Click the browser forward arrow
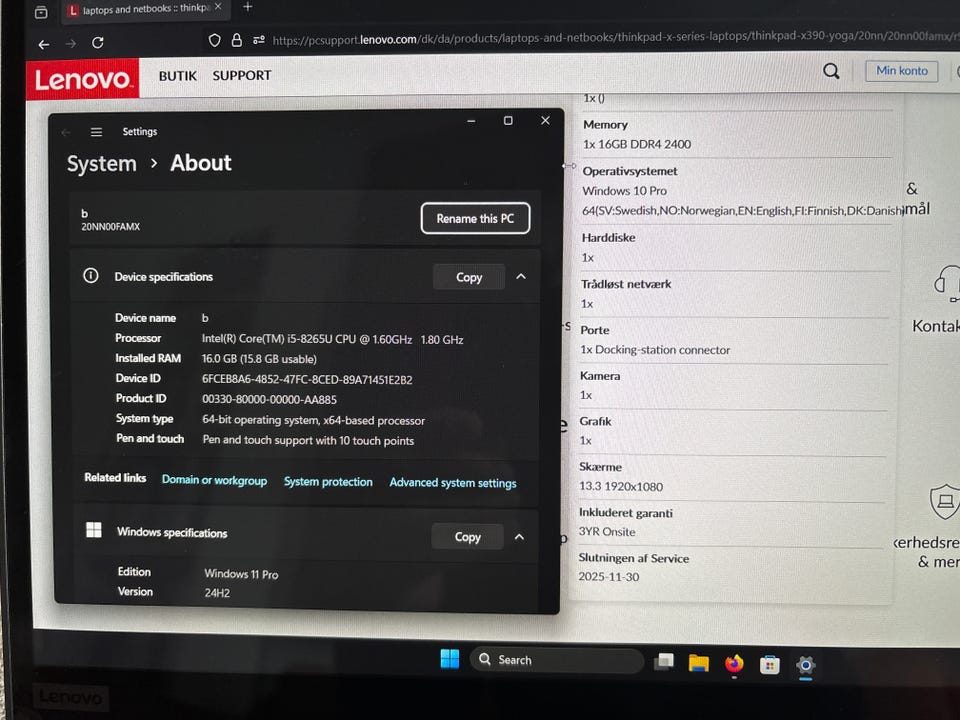 pyautogui.click(x=71, y=43)
